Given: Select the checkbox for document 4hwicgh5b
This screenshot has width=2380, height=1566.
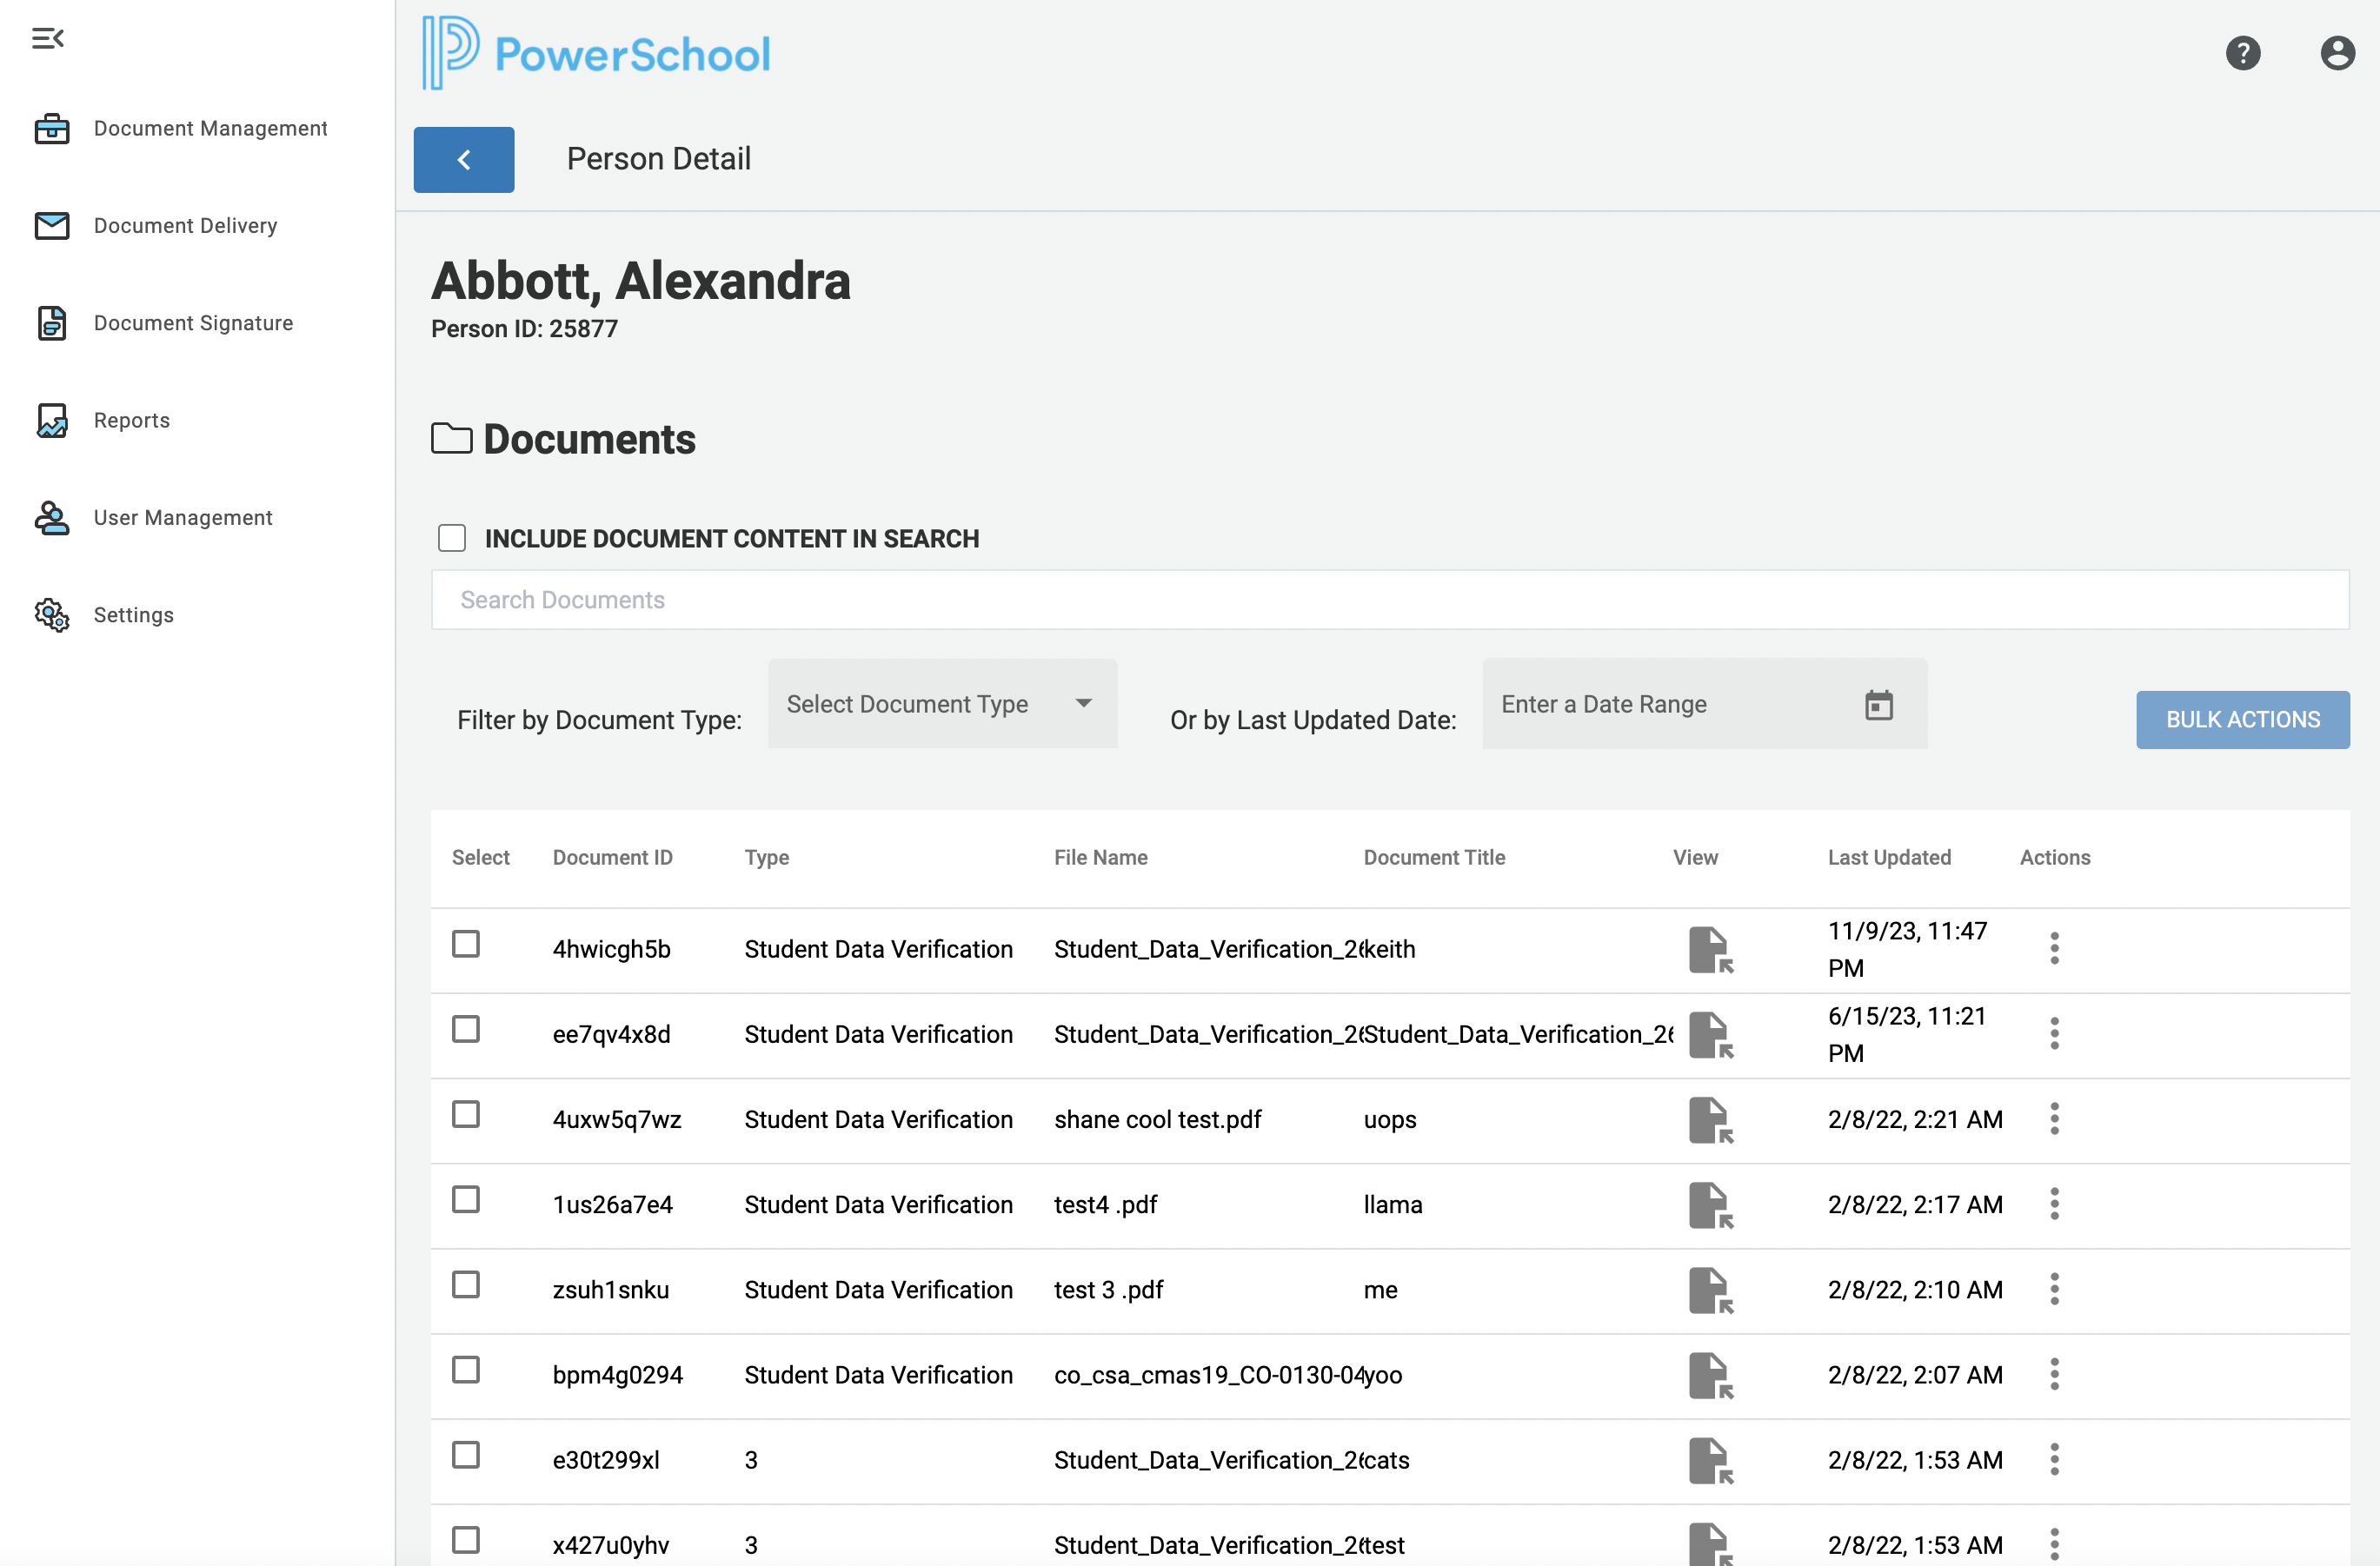Looking at the screenshot, I should [x=467, y=944].
